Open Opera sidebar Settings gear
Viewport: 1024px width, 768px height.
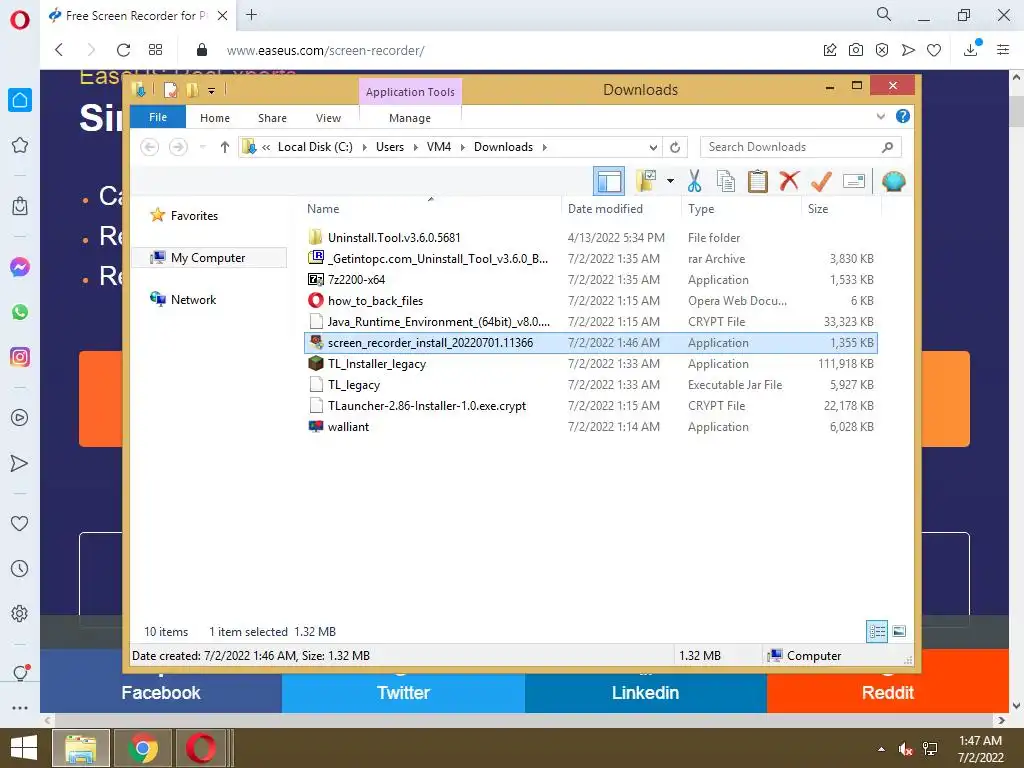tap(20, 613)
